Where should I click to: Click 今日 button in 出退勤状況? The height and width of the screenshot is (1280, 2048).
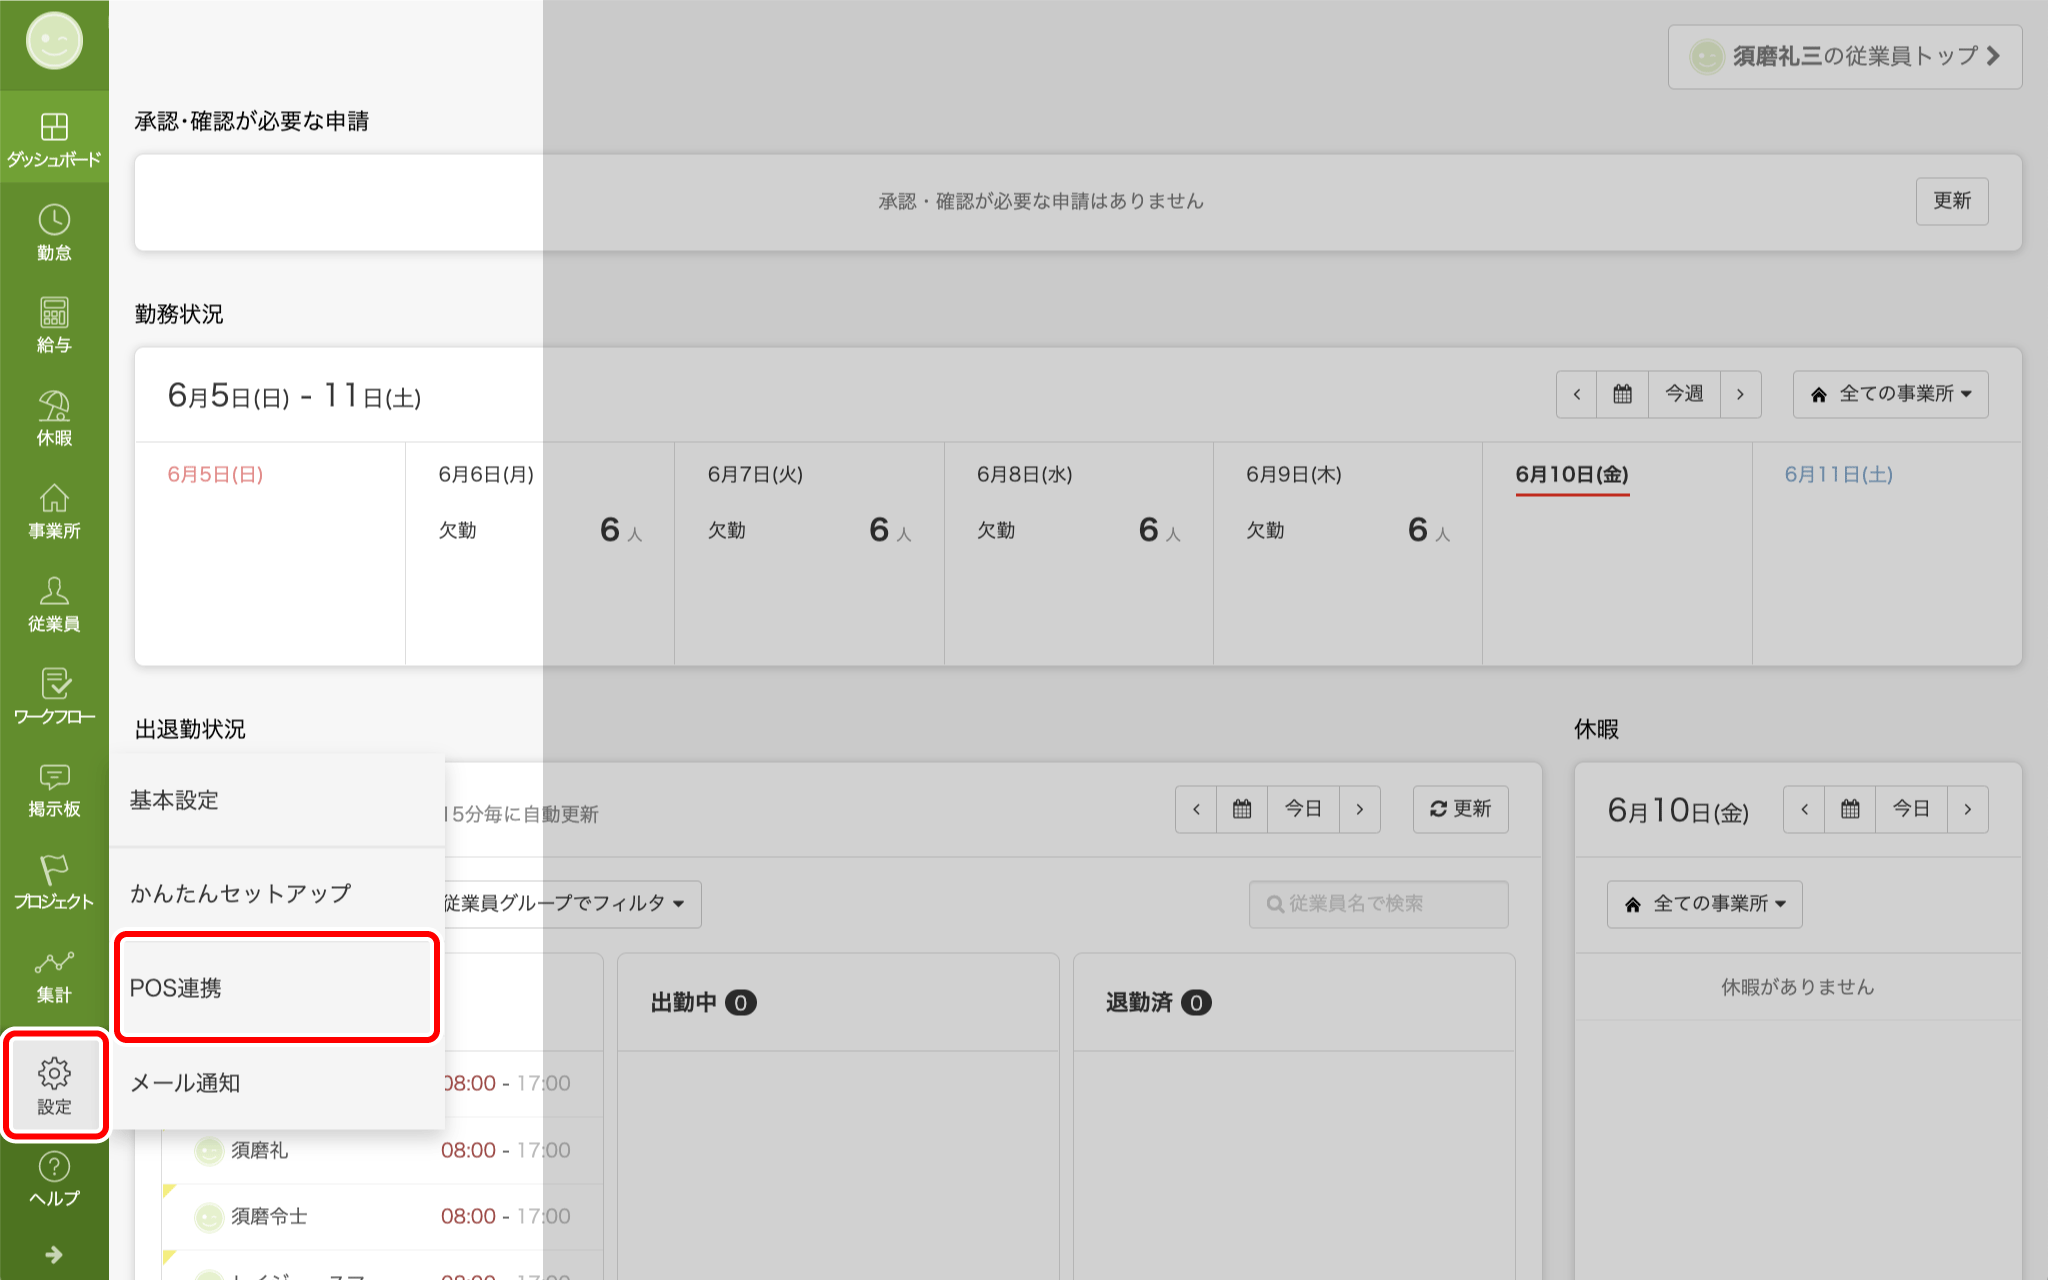tap(1303, 809)
